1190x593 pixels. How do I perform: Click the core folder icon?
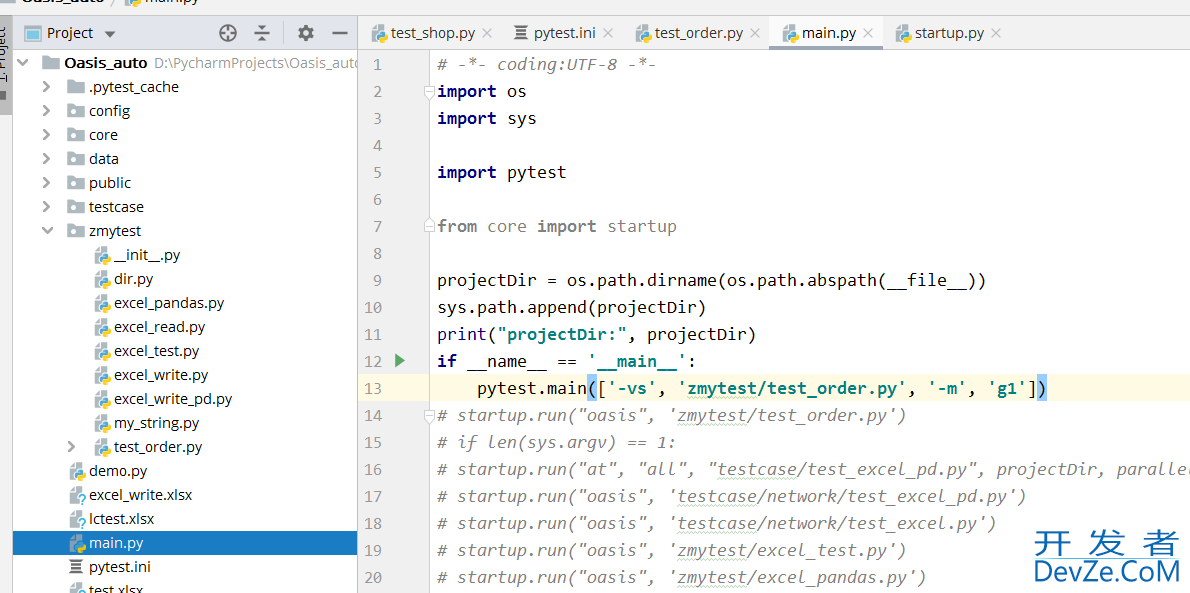(76, 135)
